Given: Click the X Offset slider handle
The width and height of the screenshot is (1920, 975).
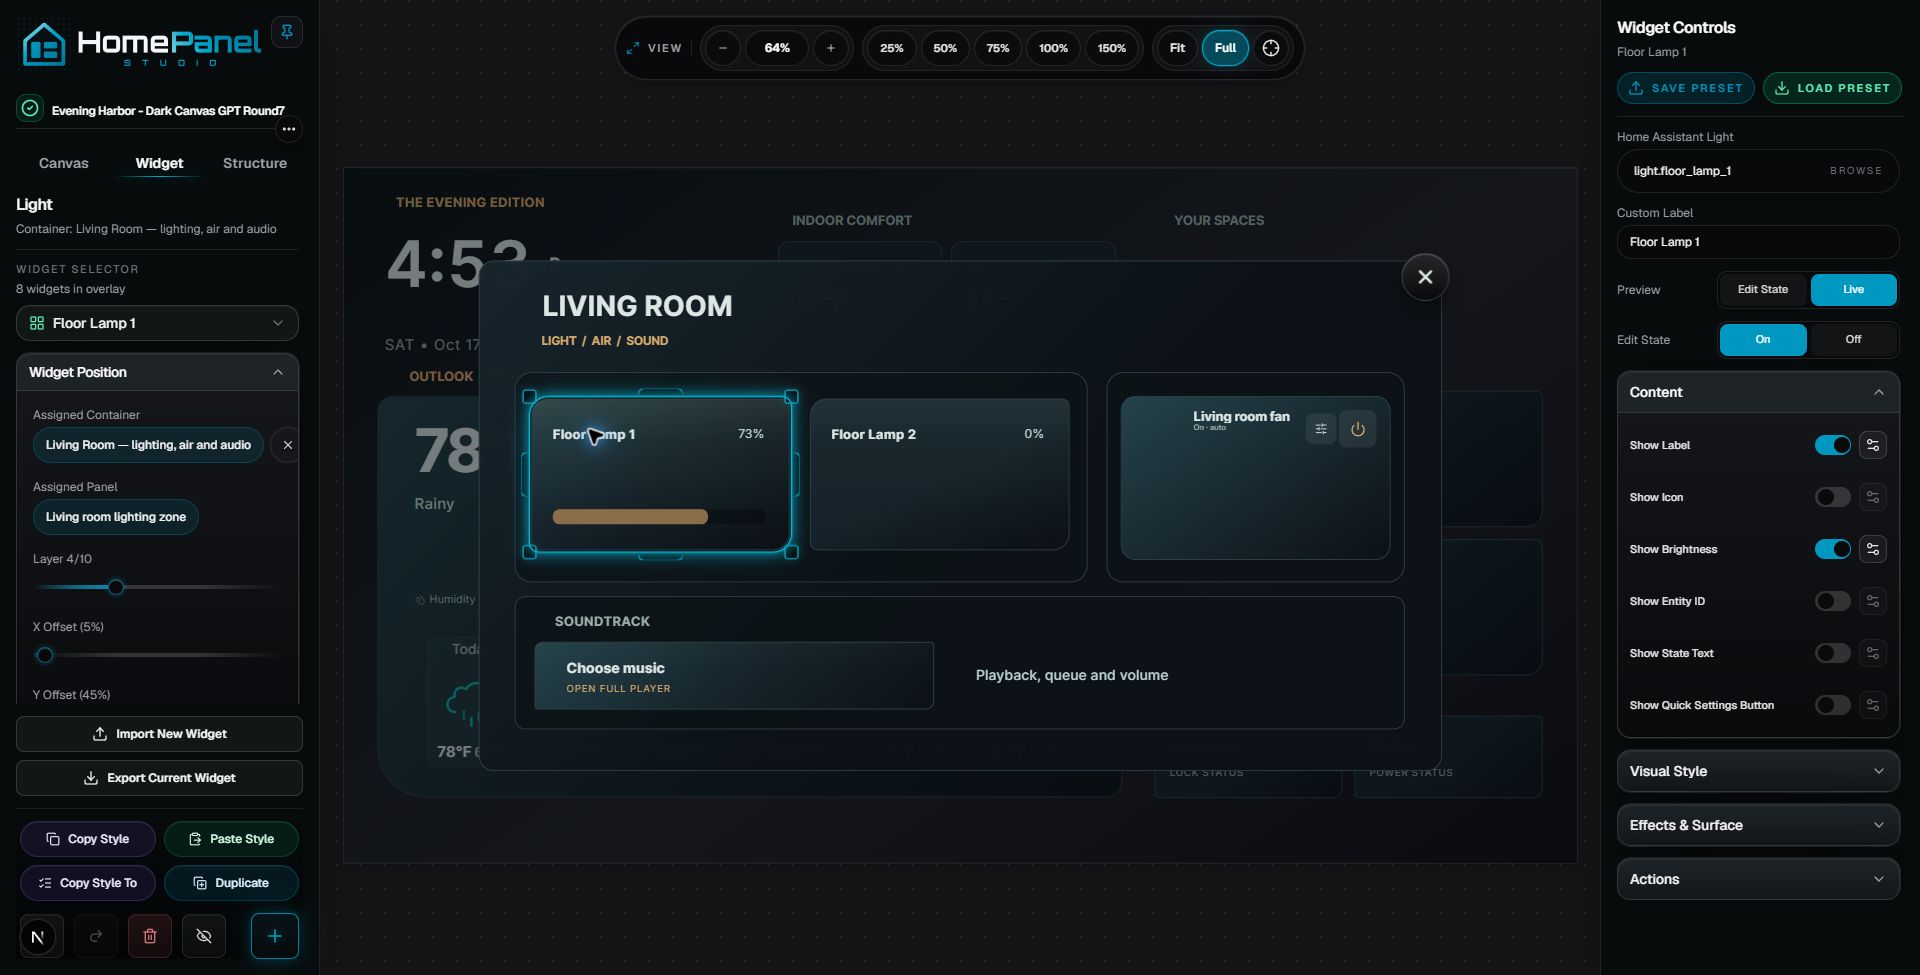Looking at the screenshot, I should (44, 655).
